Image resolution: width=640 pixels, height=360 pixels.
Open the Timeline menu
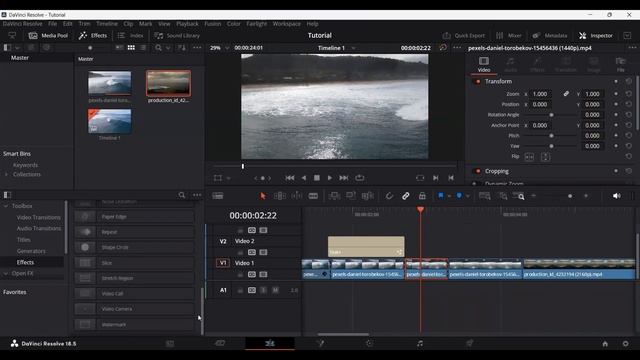pos(107,24)
